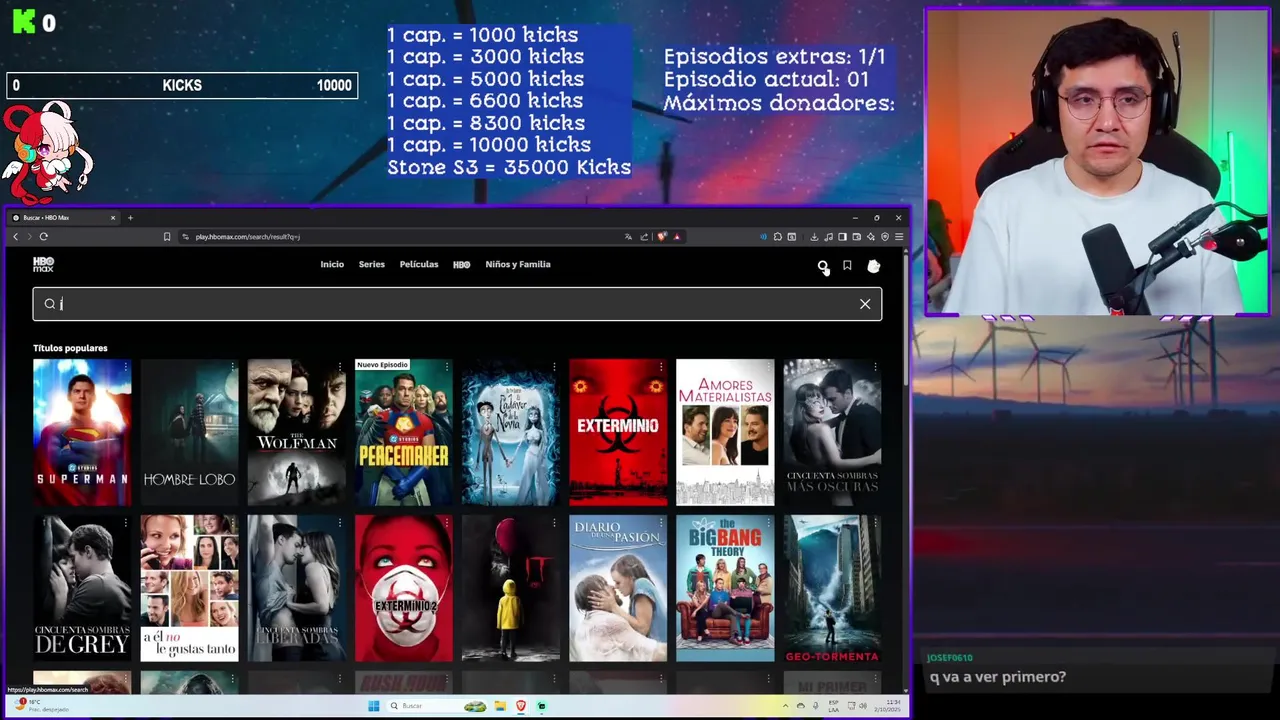
Task: Open My List bookmark icon in HBO Max header
Action: coord(847,266)
